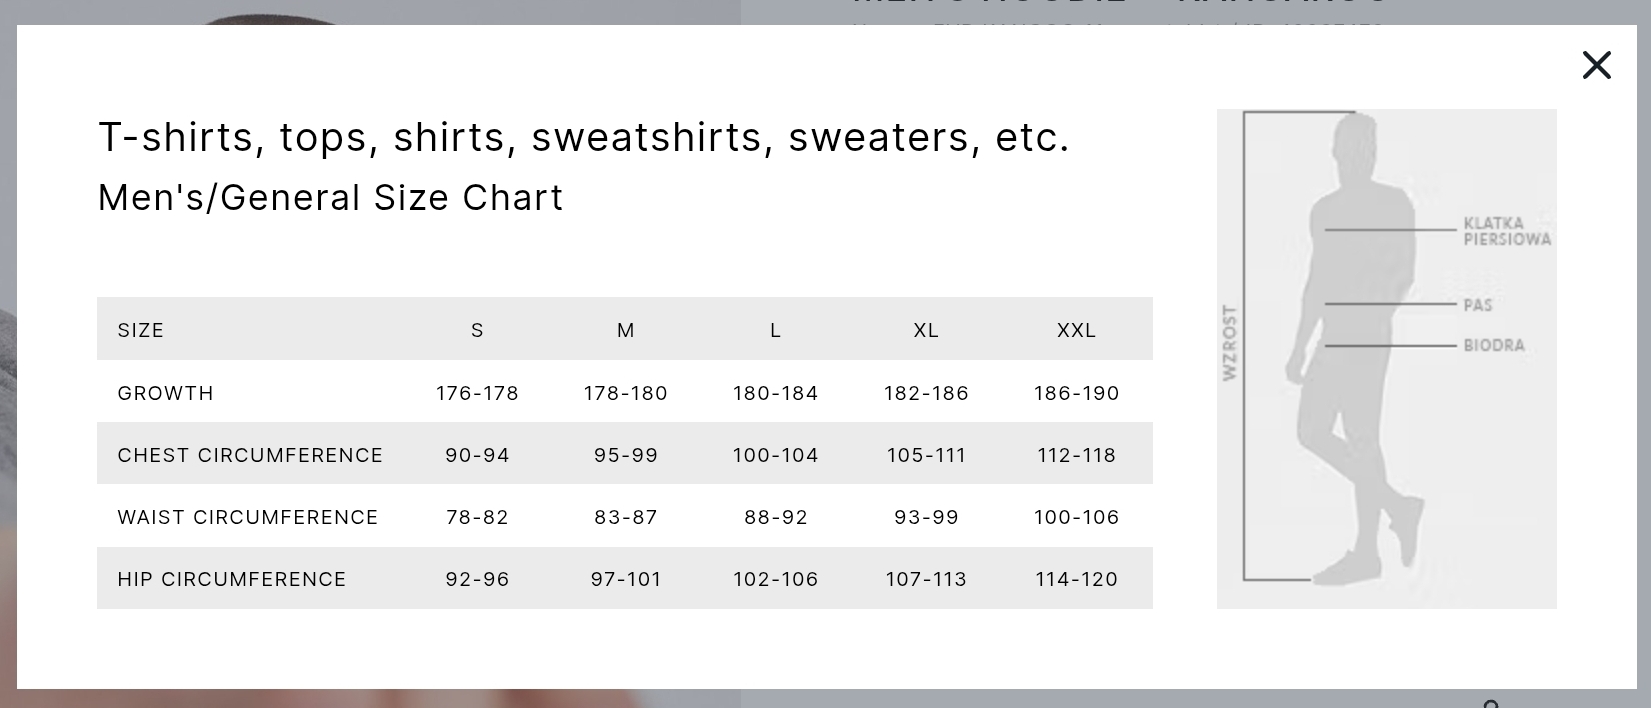The image size is (1651, 708).
Task: Click chest value 95-99 for M
Action: tap(626, 455)
